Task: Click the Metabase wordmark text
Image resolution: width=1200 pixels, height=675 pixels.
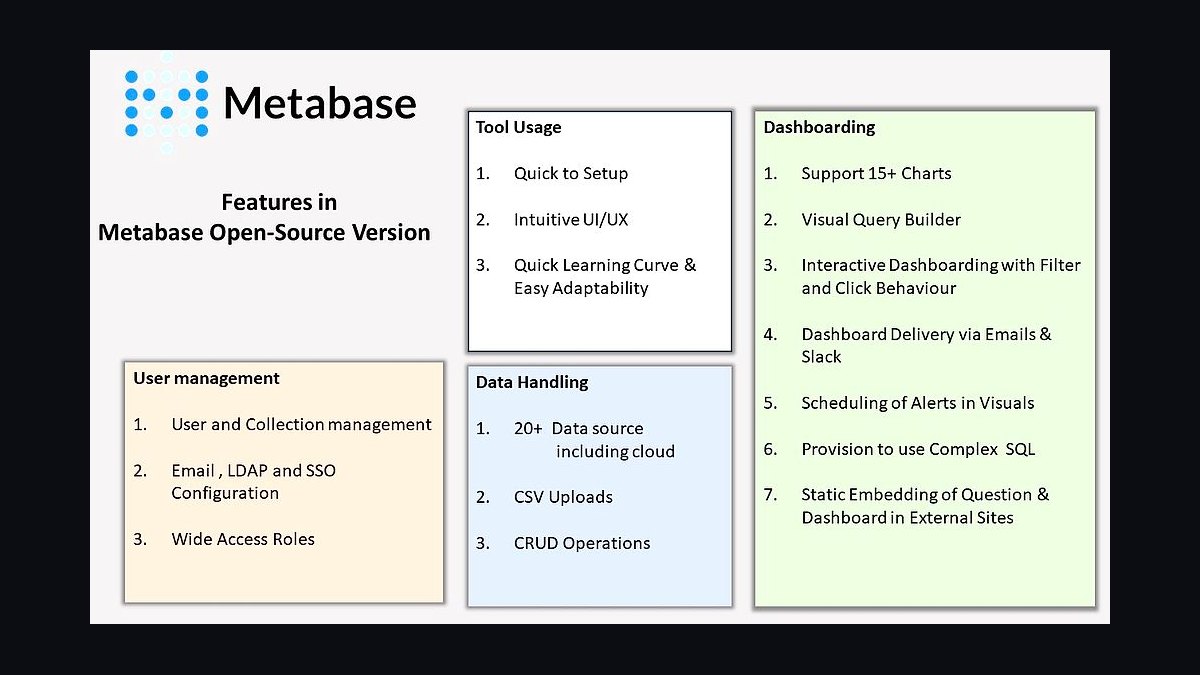Action: [320, 103]
